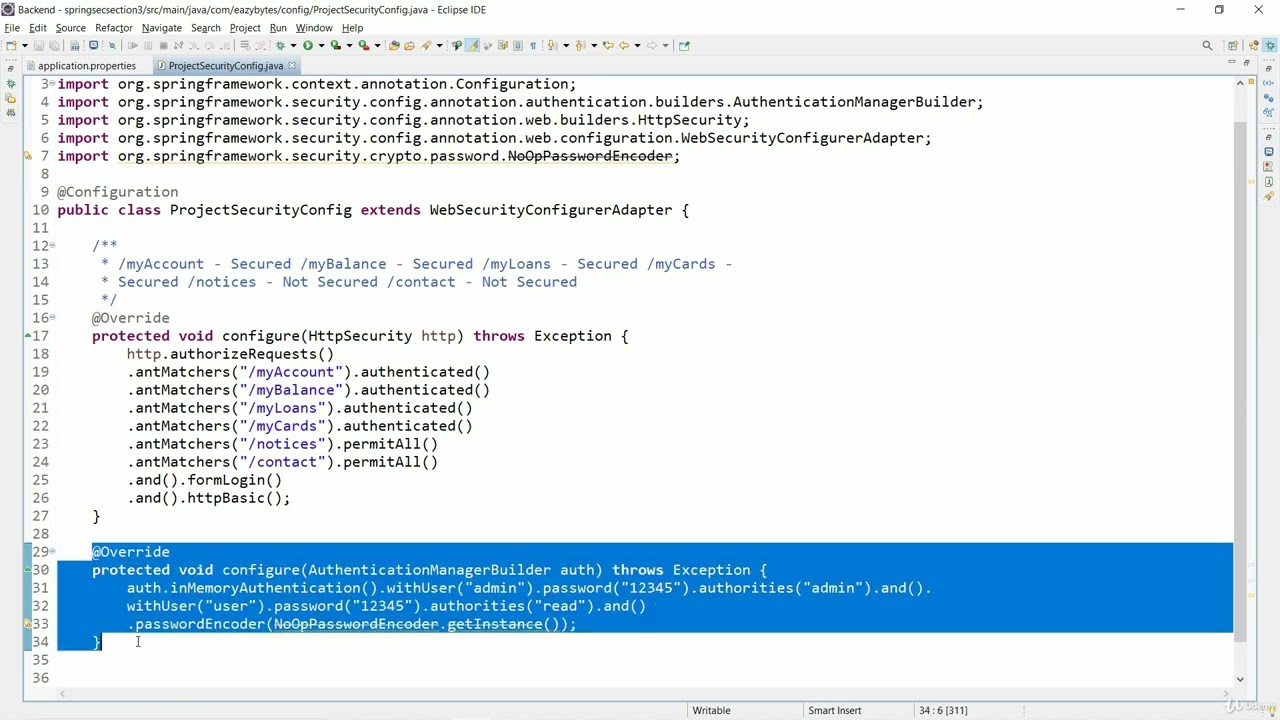Open the New wizard dropdown arrow
This screenshot has width=1280, height=720.
point(25,45)
